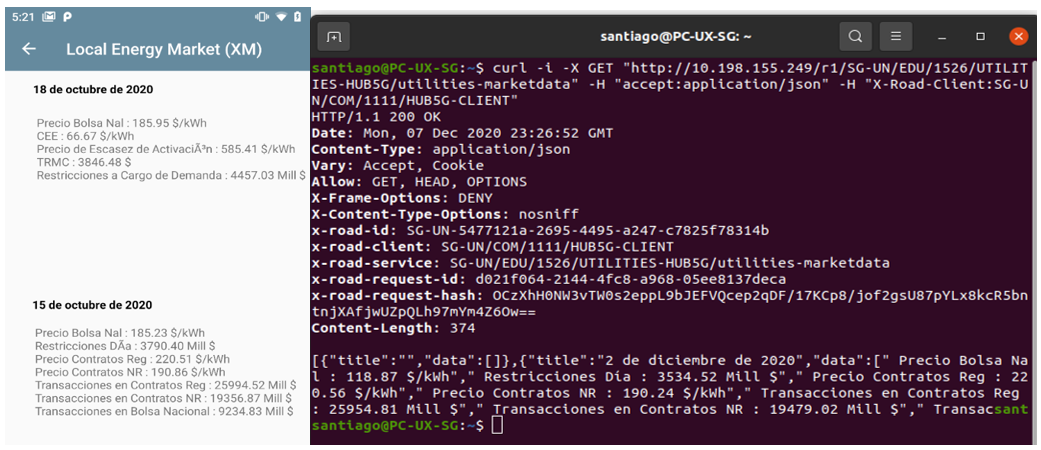Maximize the terminal window
This screenshot has width=1041, height=450.
click(x=980, y=37)
